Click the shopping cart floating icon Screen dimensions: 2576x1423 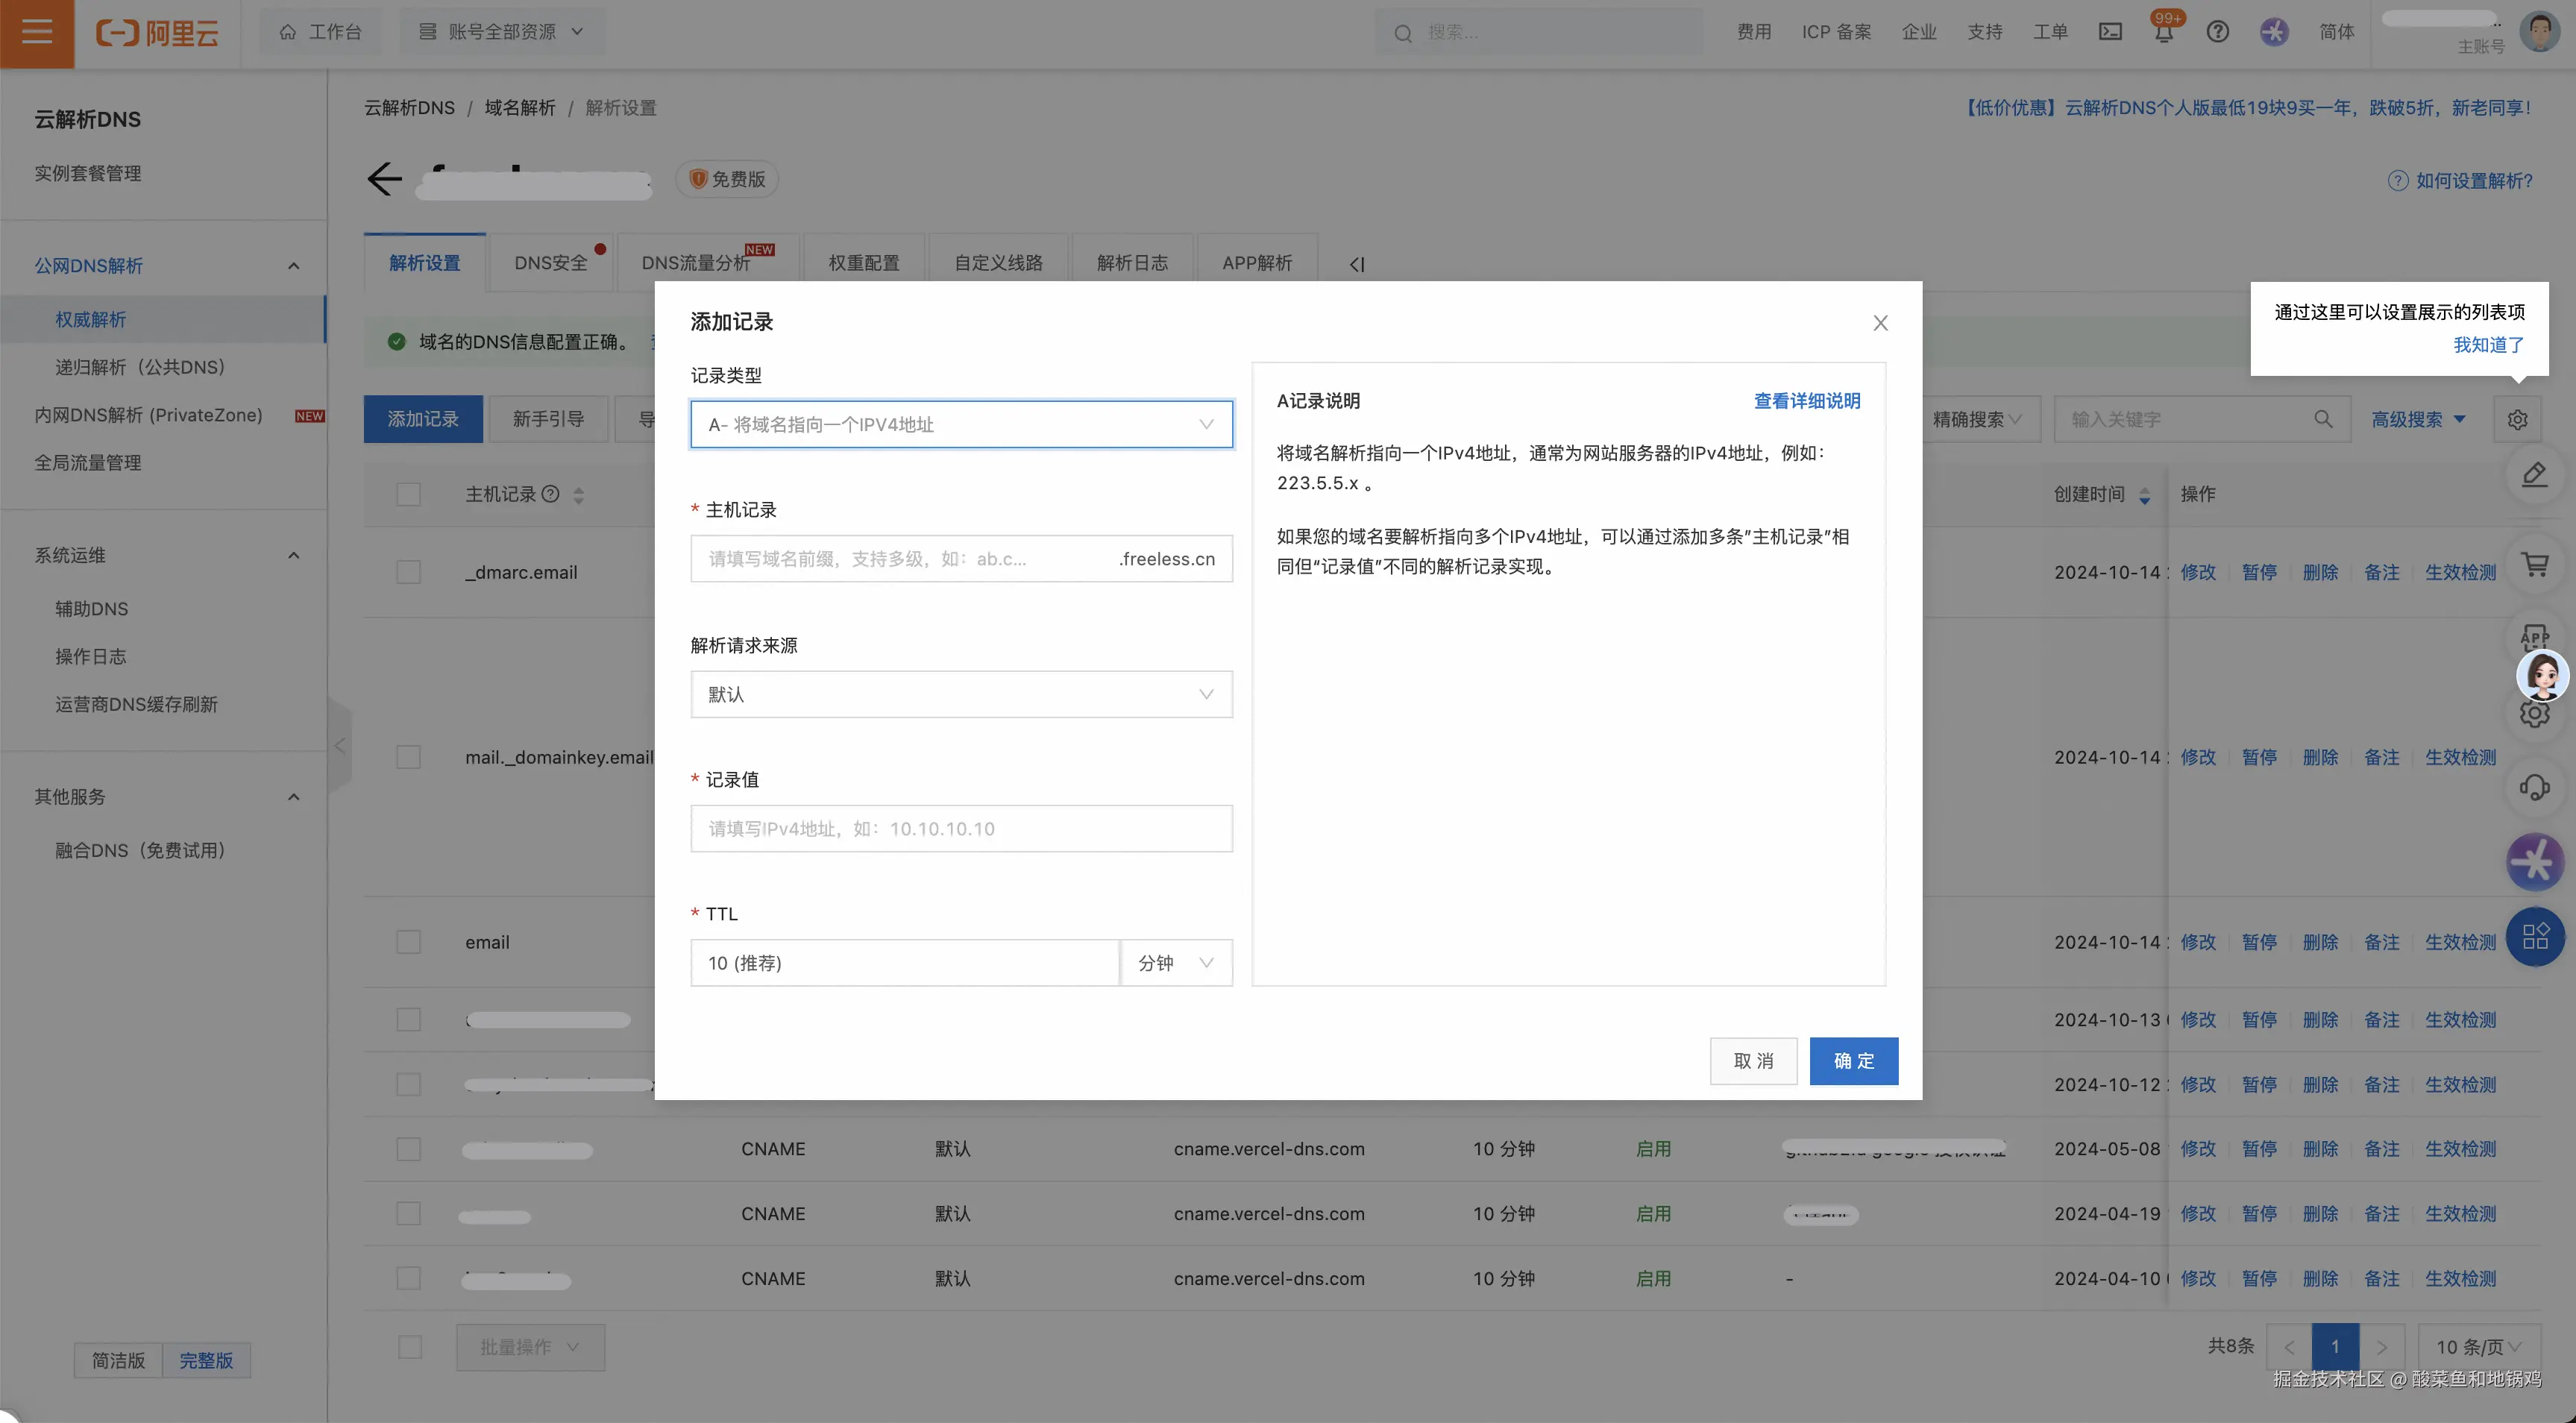pyautogui.click(x=2535, y=565)
